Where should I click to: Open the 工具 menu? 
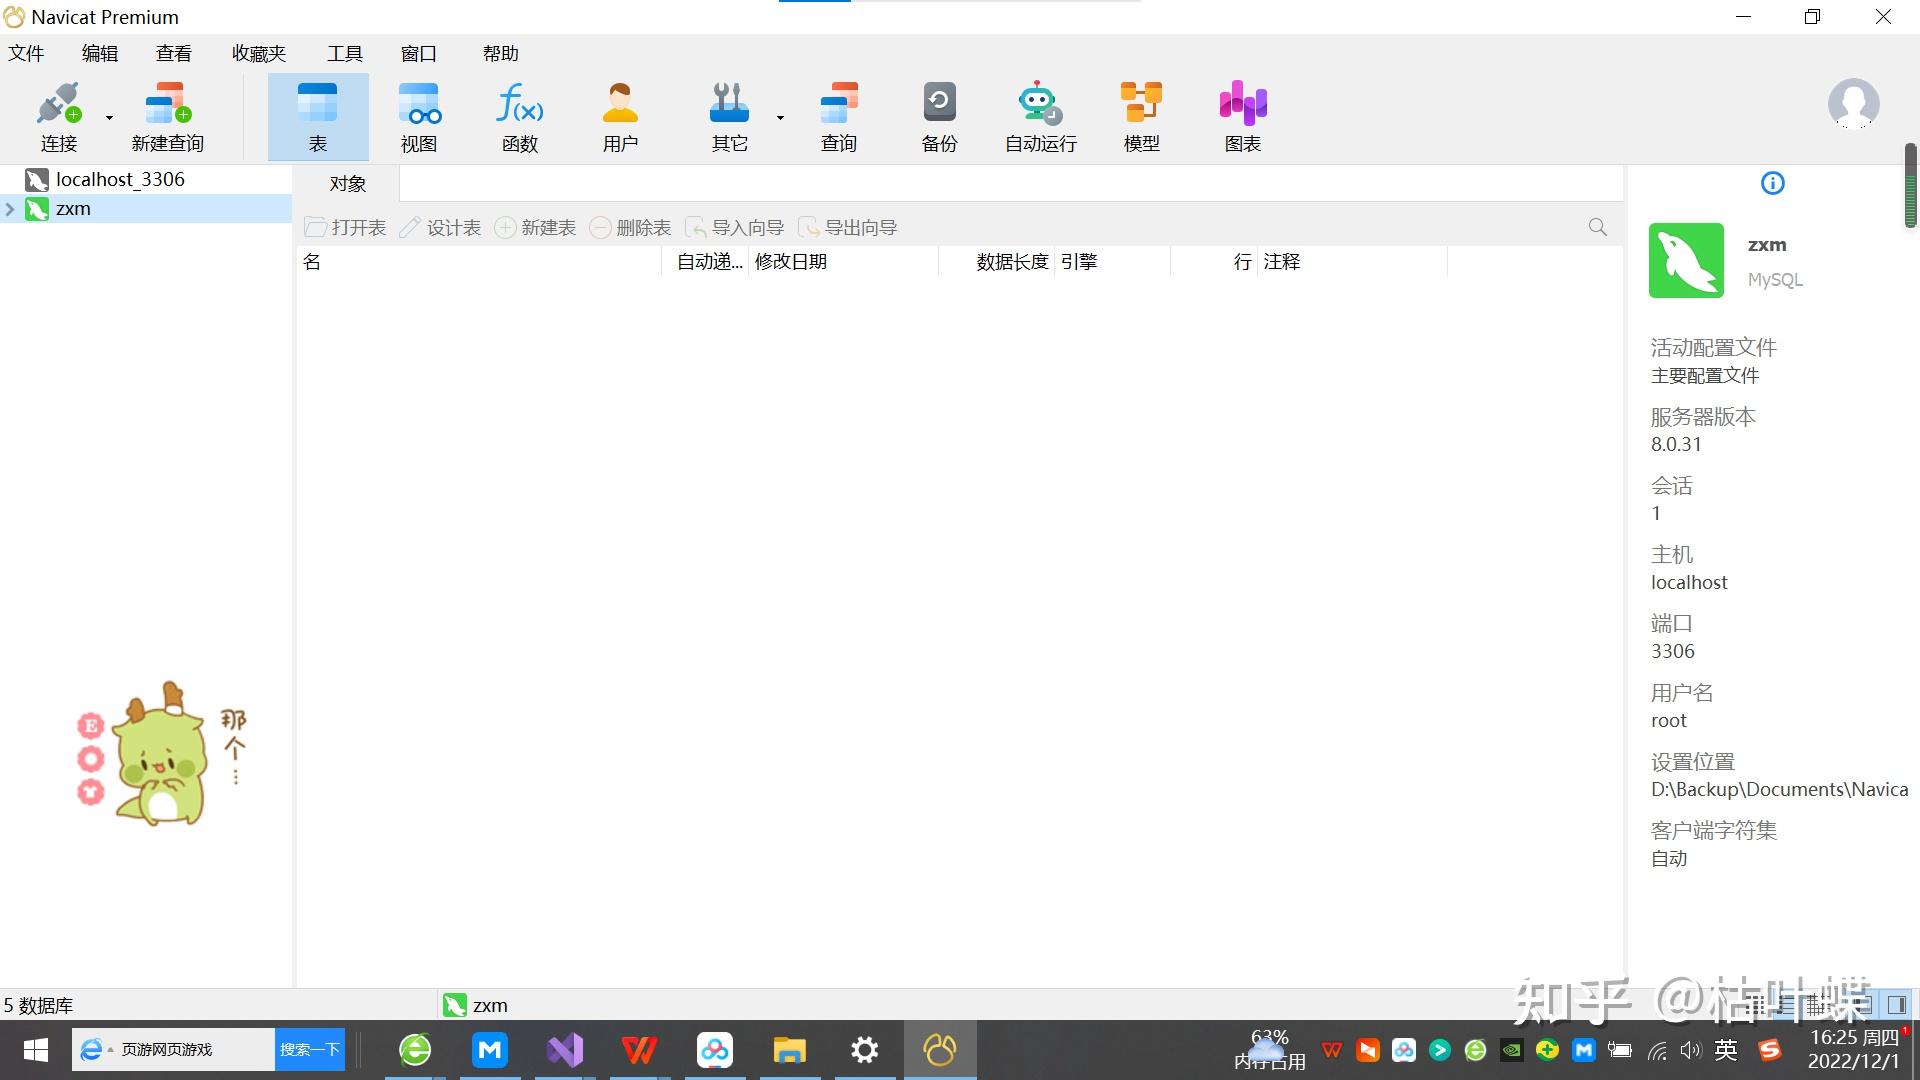(345, 53)
